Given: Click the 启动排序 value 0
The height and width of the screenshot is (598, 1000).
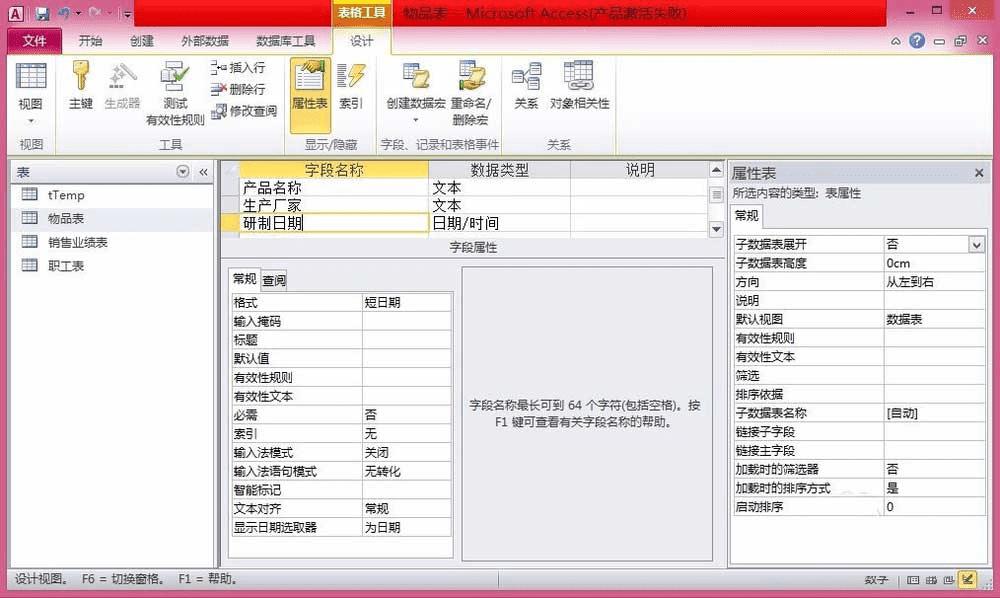Looking at the screenshot, I should pyautogui.click(x=934, y=507).
